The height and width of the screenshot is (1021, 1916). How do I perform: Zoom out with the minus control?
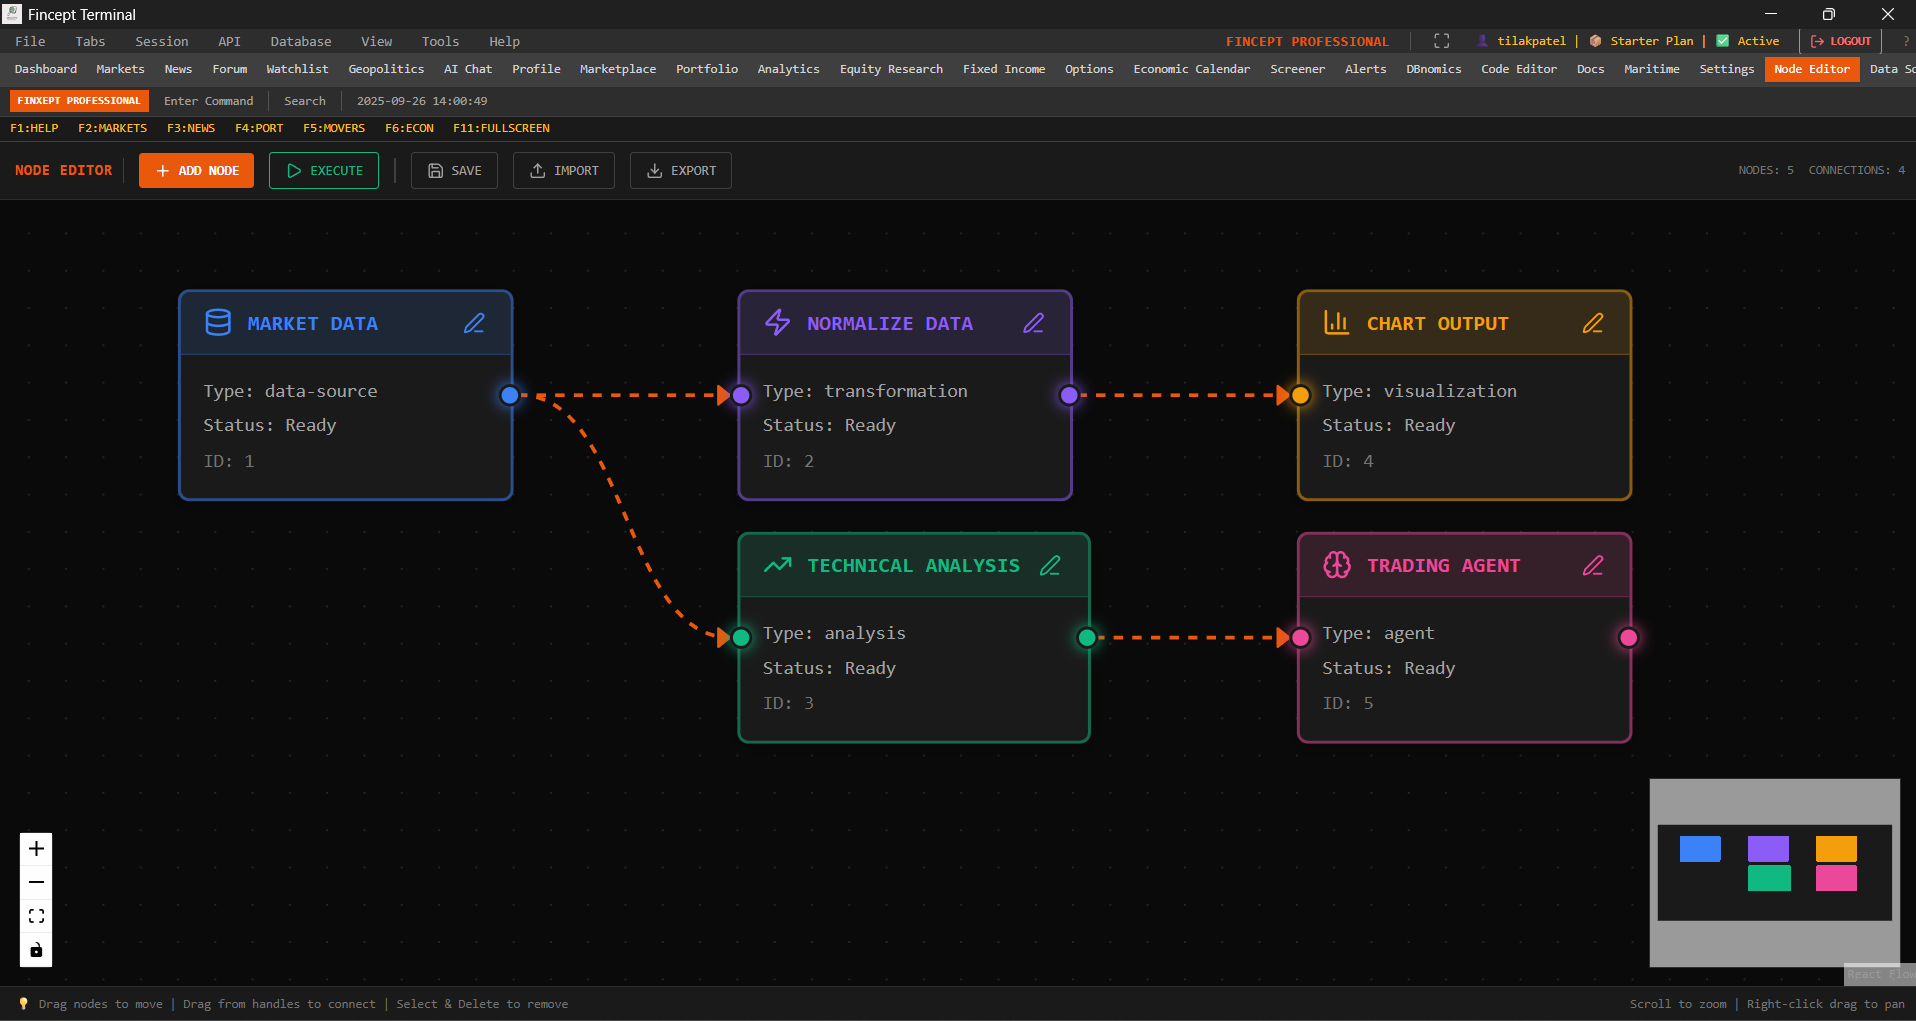(36, 882)
